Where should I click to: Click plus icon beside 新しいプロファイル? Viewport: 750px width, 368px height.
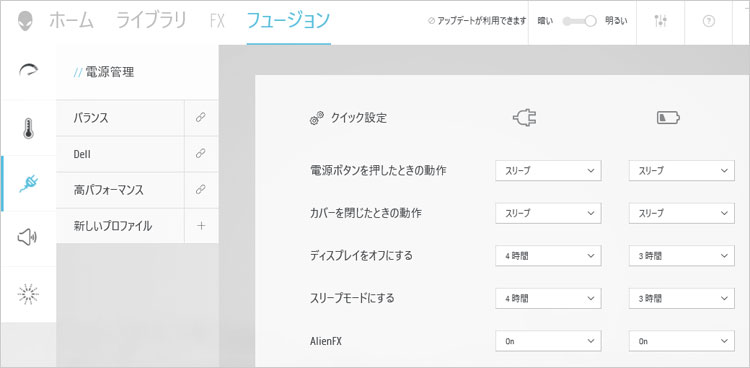(x=201, y=226)
